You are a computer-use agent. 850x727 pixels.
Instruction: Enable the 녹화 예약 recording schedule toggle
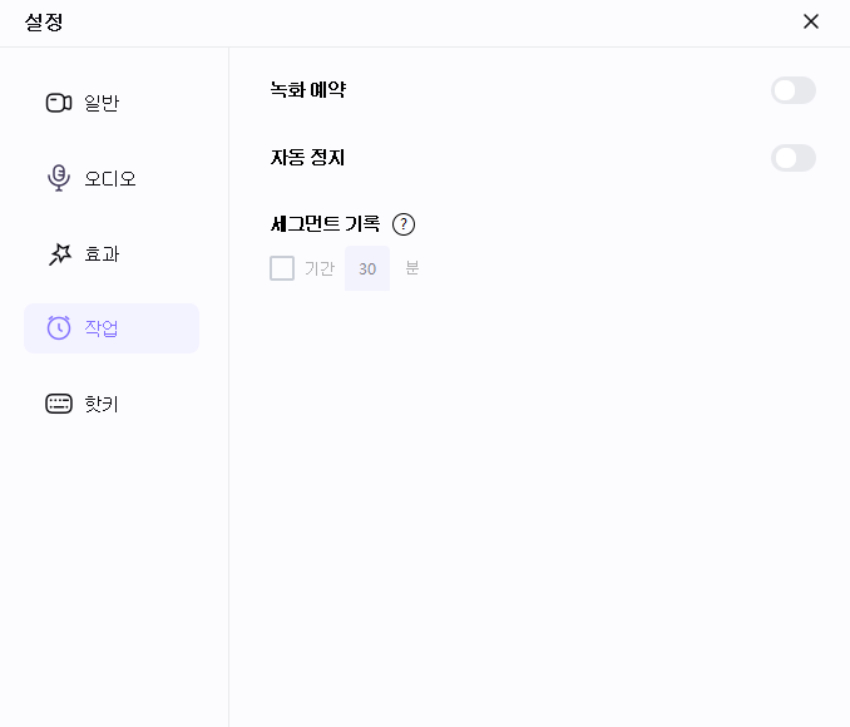coord(793,90)
